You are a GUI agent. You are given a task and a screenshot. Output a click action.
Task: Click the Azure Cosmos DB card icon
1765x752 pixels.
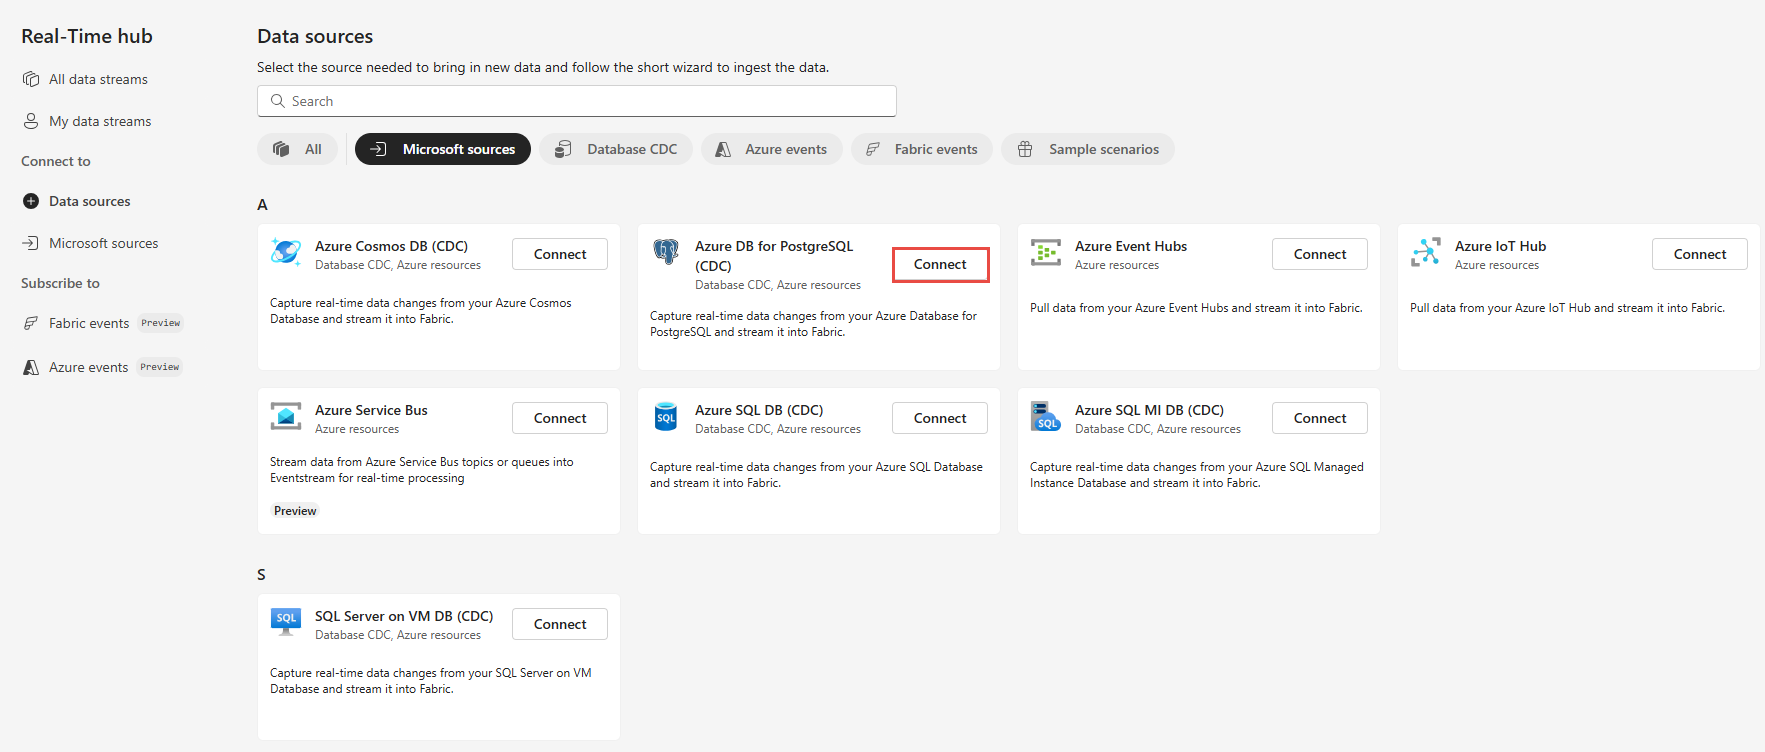pos(286,252)
